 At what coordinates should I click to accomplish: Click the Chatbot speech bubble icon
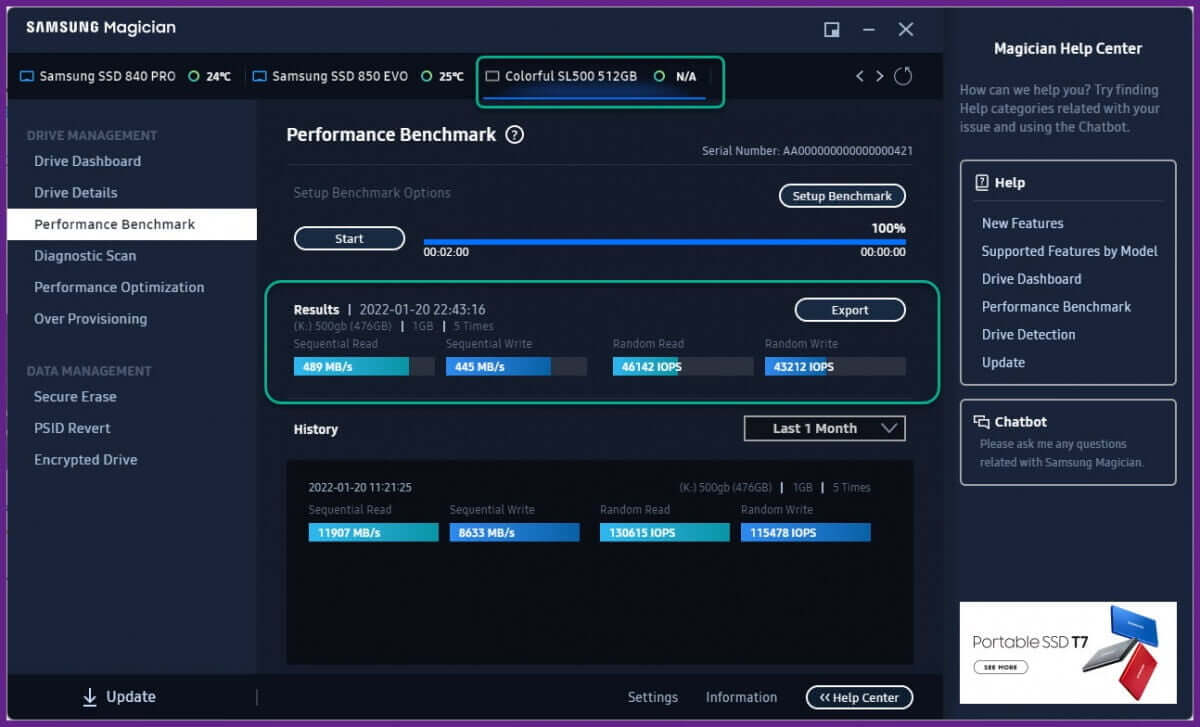(982, 422)
